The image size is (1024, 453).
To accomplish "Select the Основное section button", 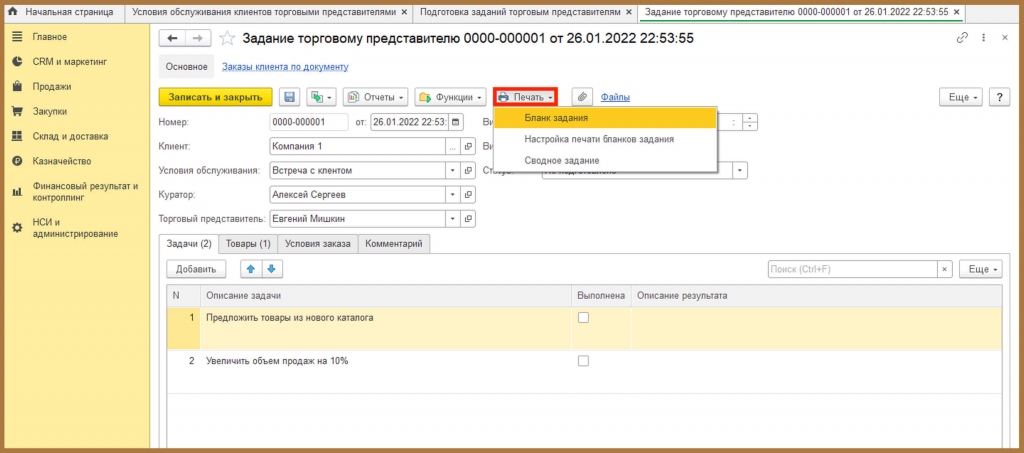I will [x=186, y=67].
